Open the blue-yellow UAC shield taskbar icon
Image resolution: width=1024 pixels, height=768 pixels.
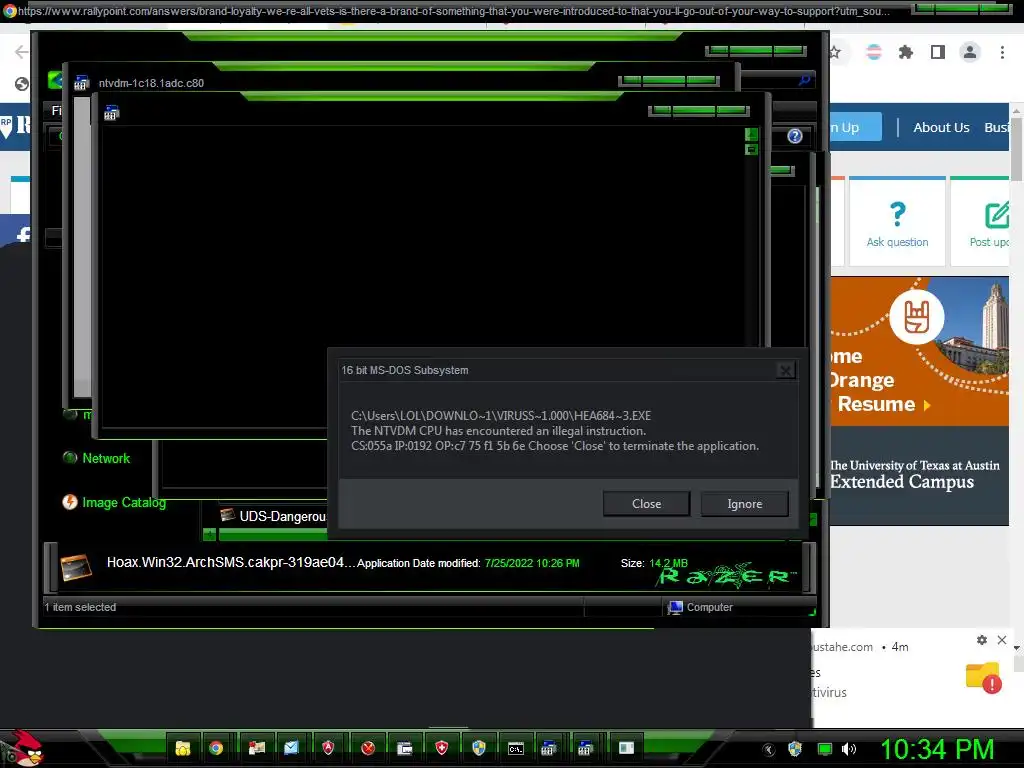pos(479,748)
